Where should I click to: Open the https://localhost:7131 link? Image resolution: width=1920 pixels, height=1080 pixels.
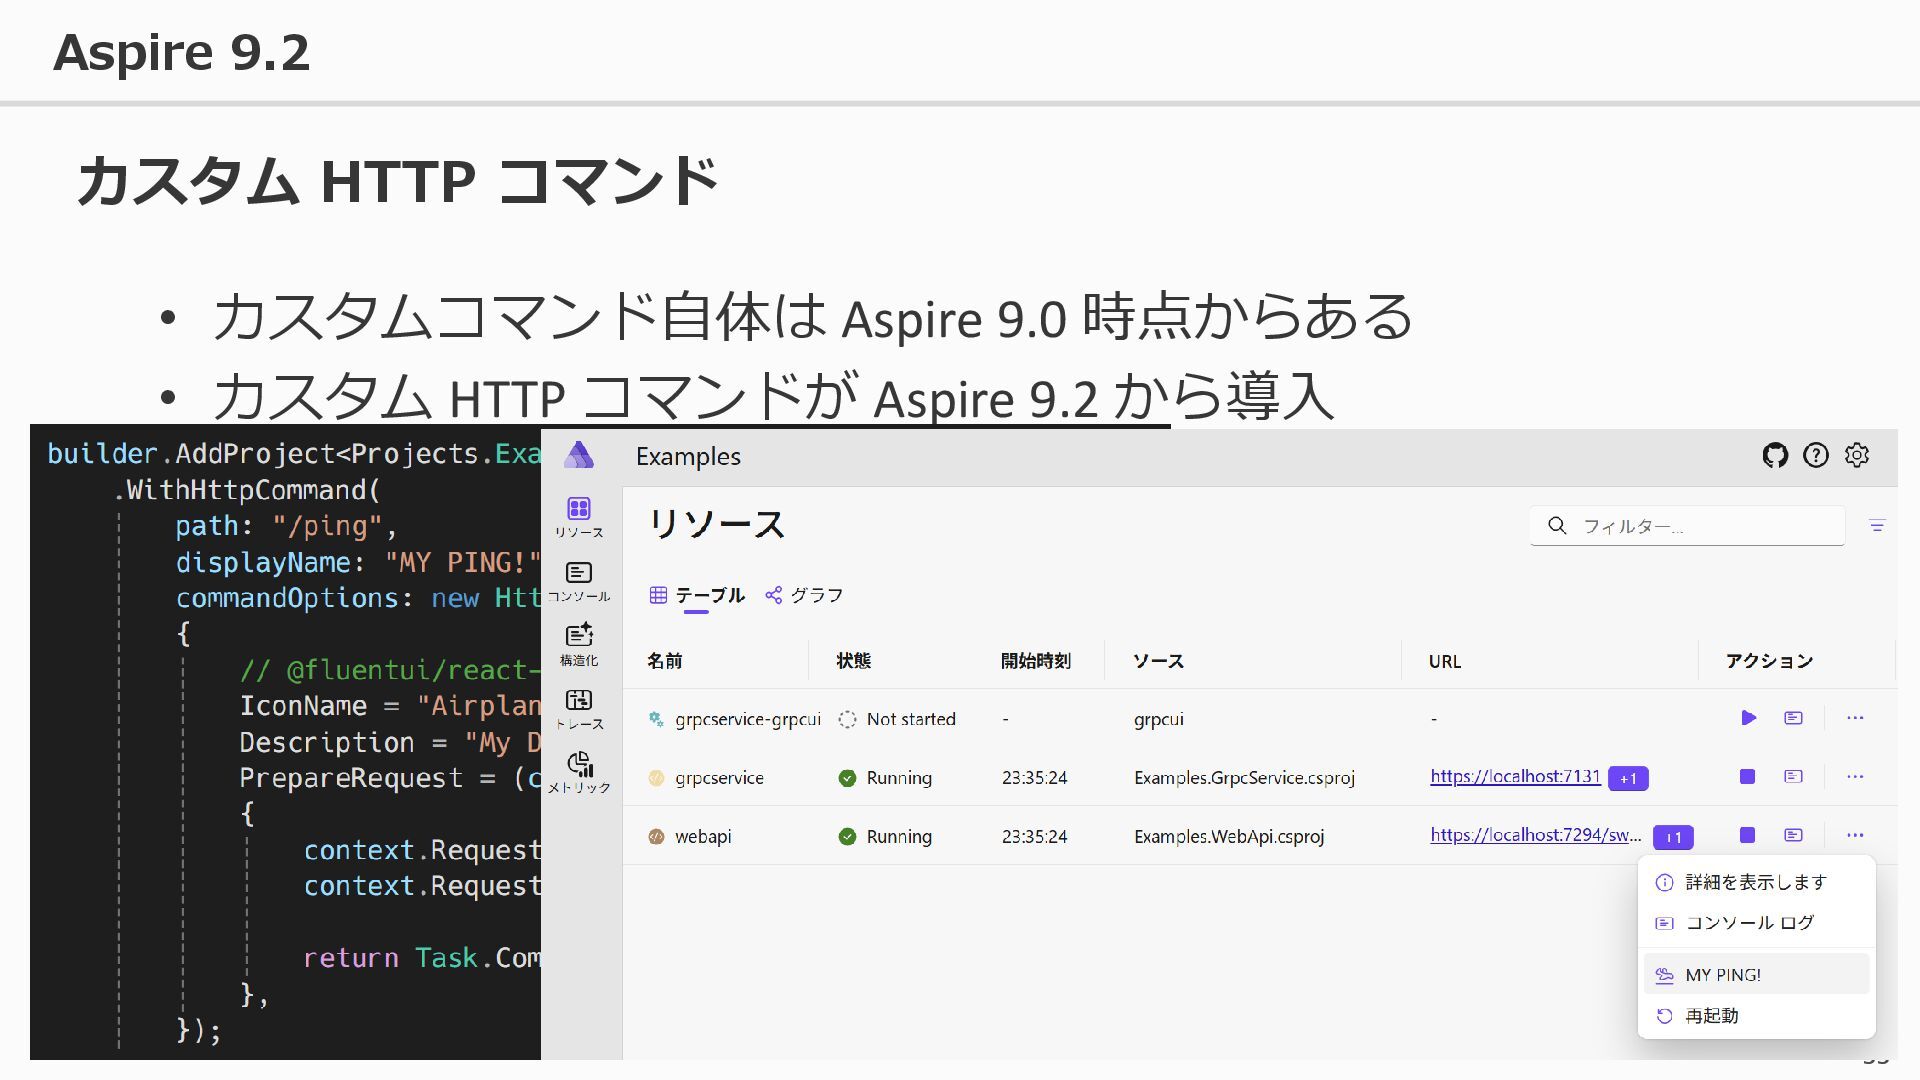coord(1515,777)
